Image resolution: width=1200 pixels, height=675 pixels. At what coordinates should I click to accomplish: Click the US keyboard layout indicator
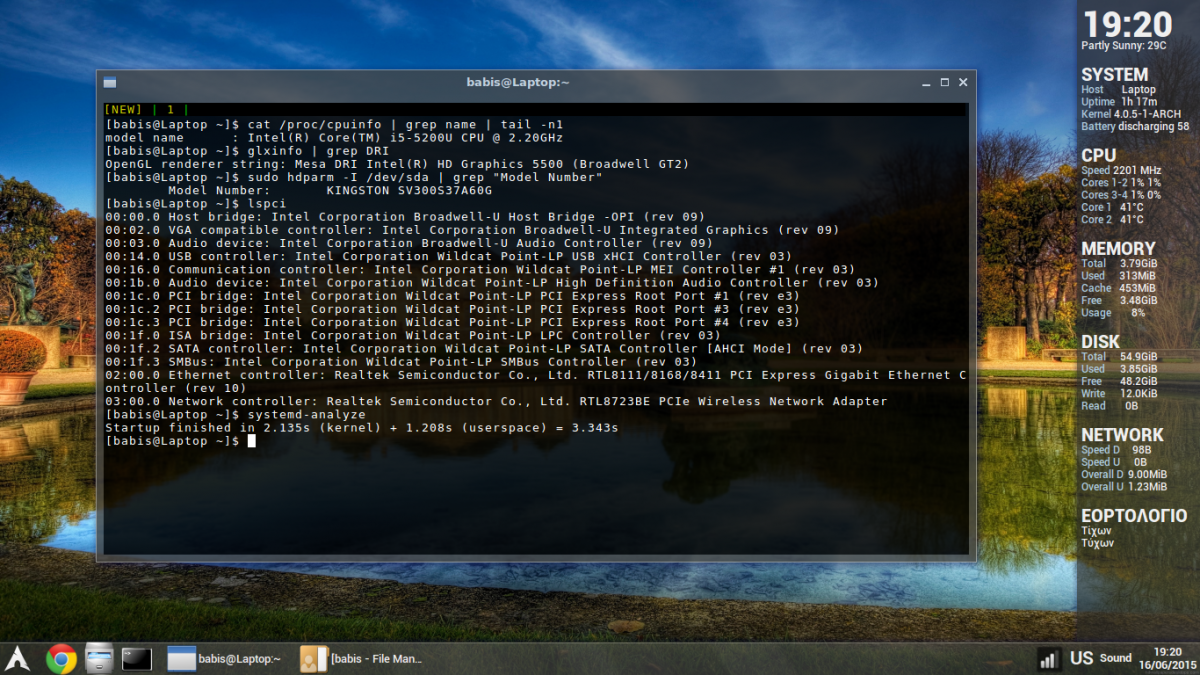(1081, 658)
